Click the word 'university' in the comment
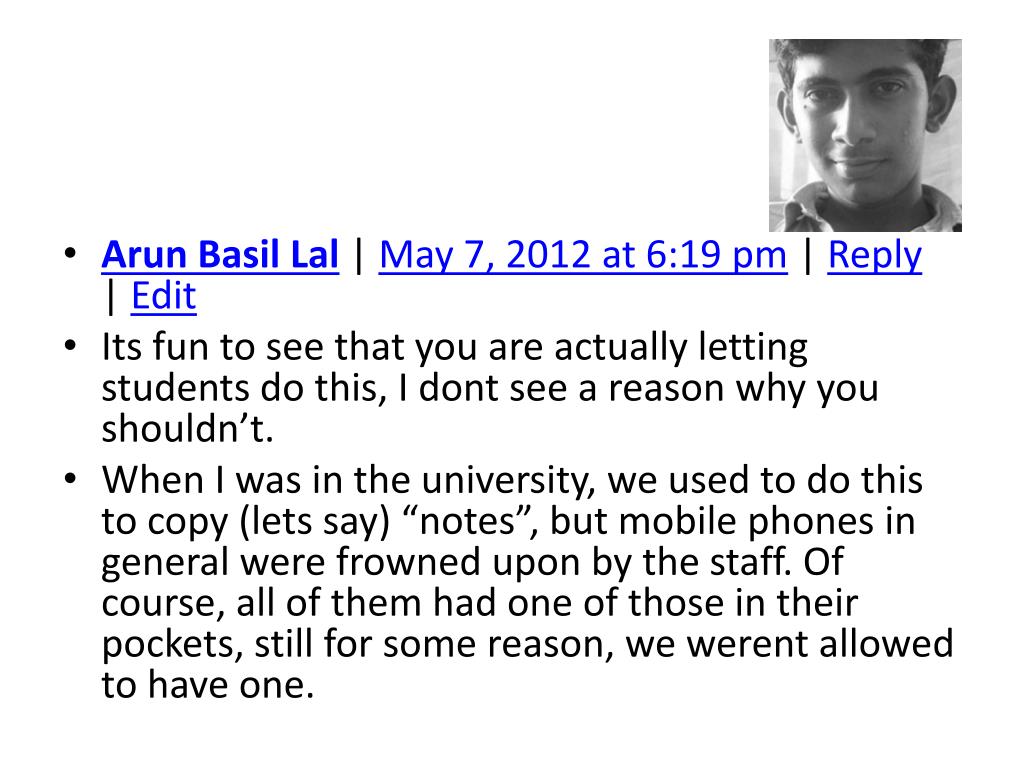1024x768 pixels. [505, 481]
